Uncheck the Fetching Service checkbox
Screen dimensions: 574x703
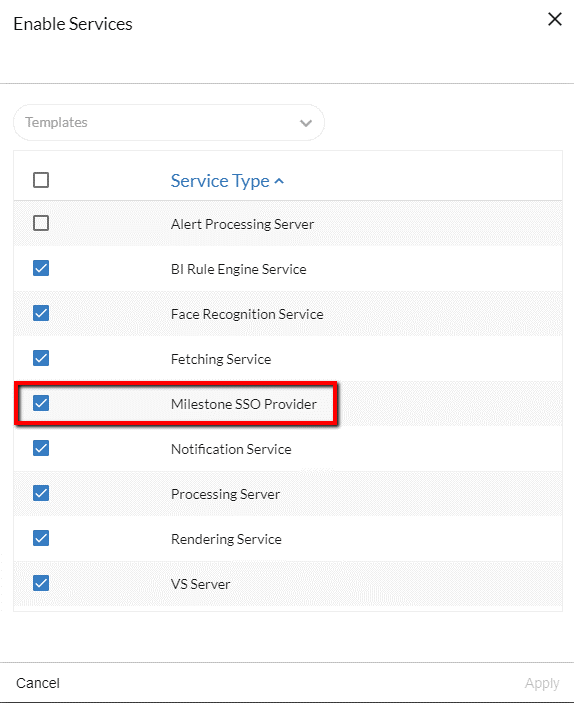coord(41,358)
